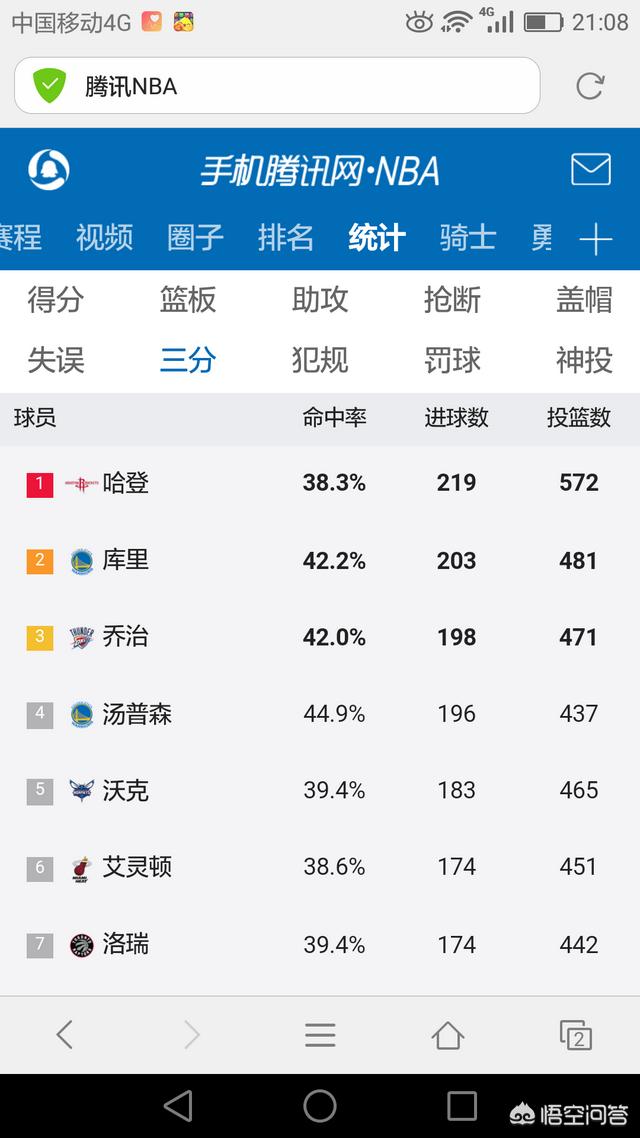Go back with the browser back arrow
Viewport: 640px width, 1138px height.
(x=65, y=1034)
